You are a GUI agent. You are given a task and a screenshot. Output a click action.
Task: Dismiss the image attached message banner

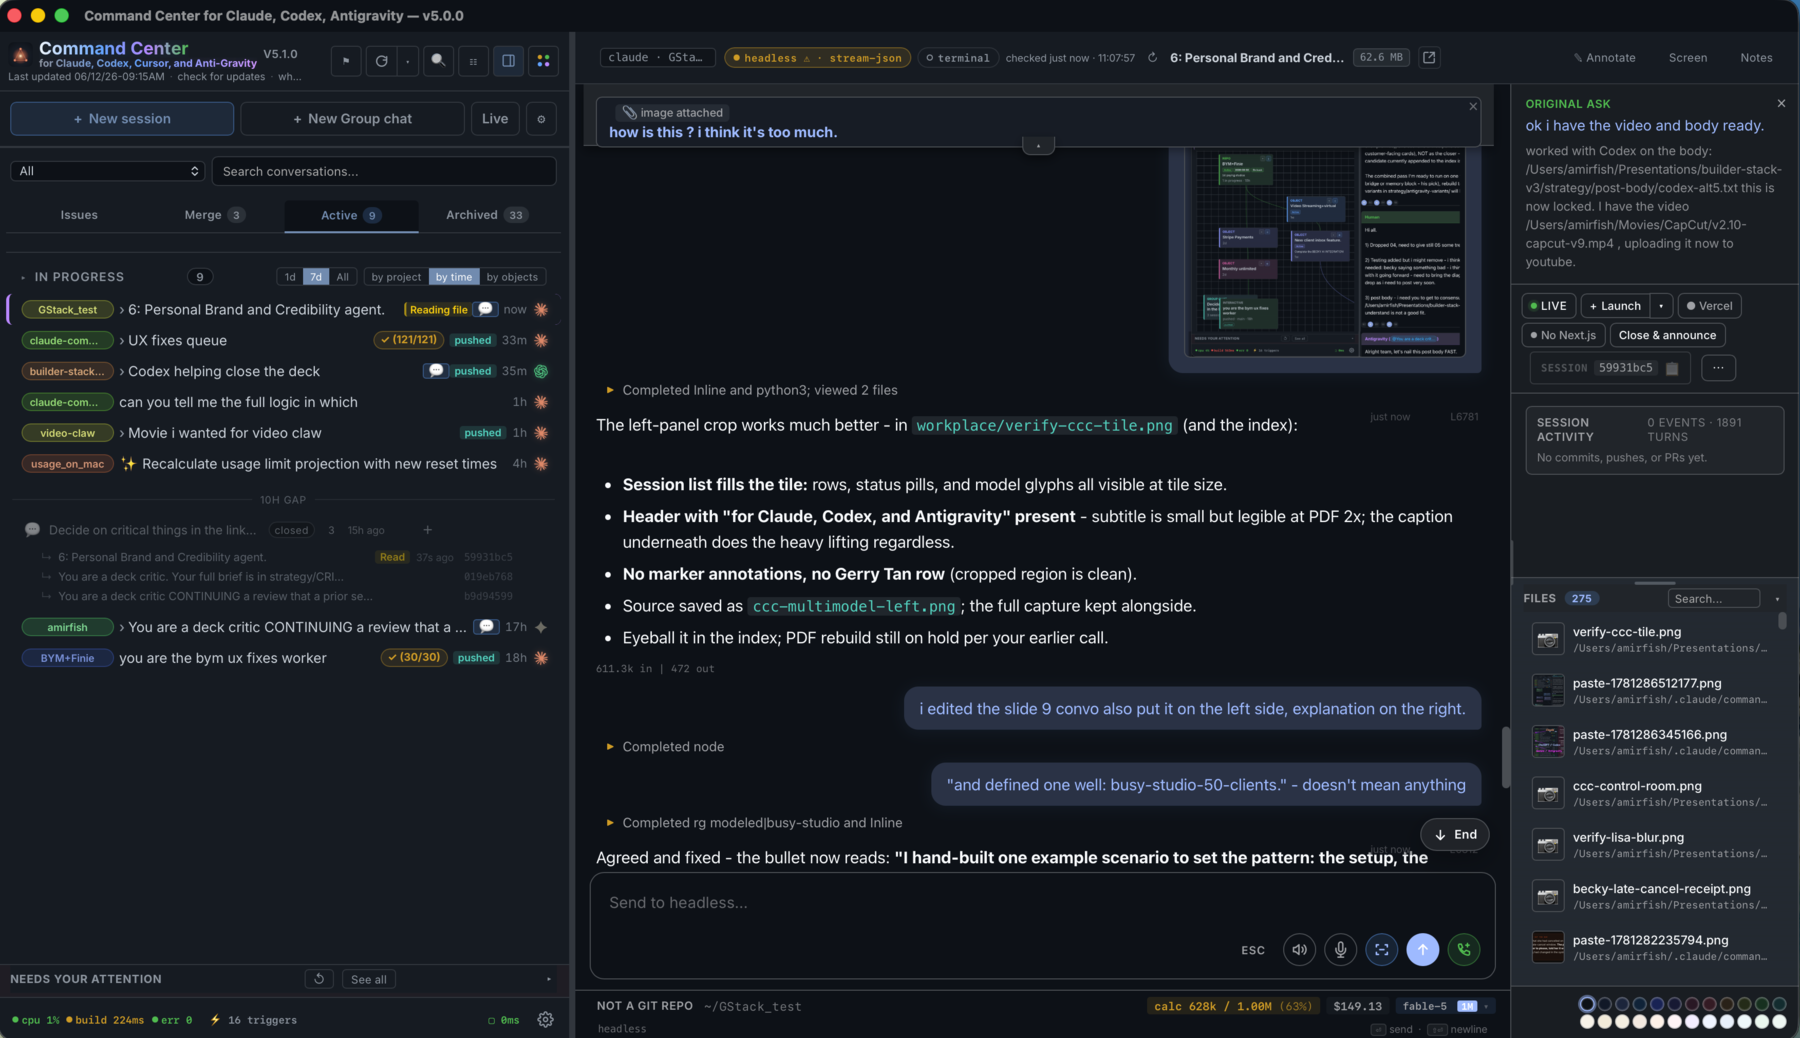[1473, 106]
